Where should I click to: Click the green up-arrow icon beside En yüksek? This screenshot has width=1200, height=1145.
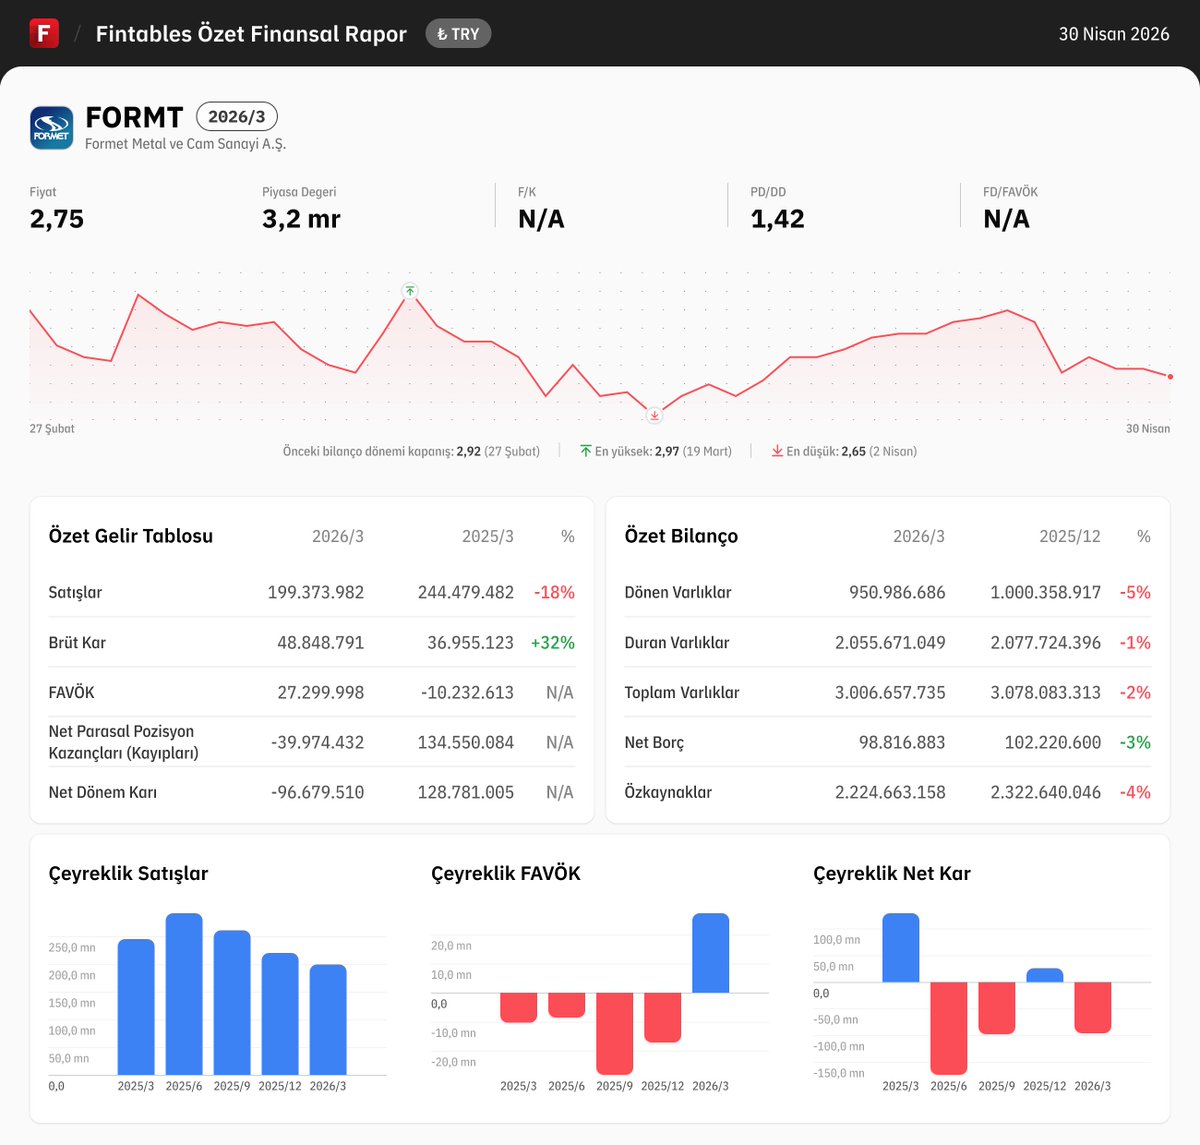tap(586, 451)
